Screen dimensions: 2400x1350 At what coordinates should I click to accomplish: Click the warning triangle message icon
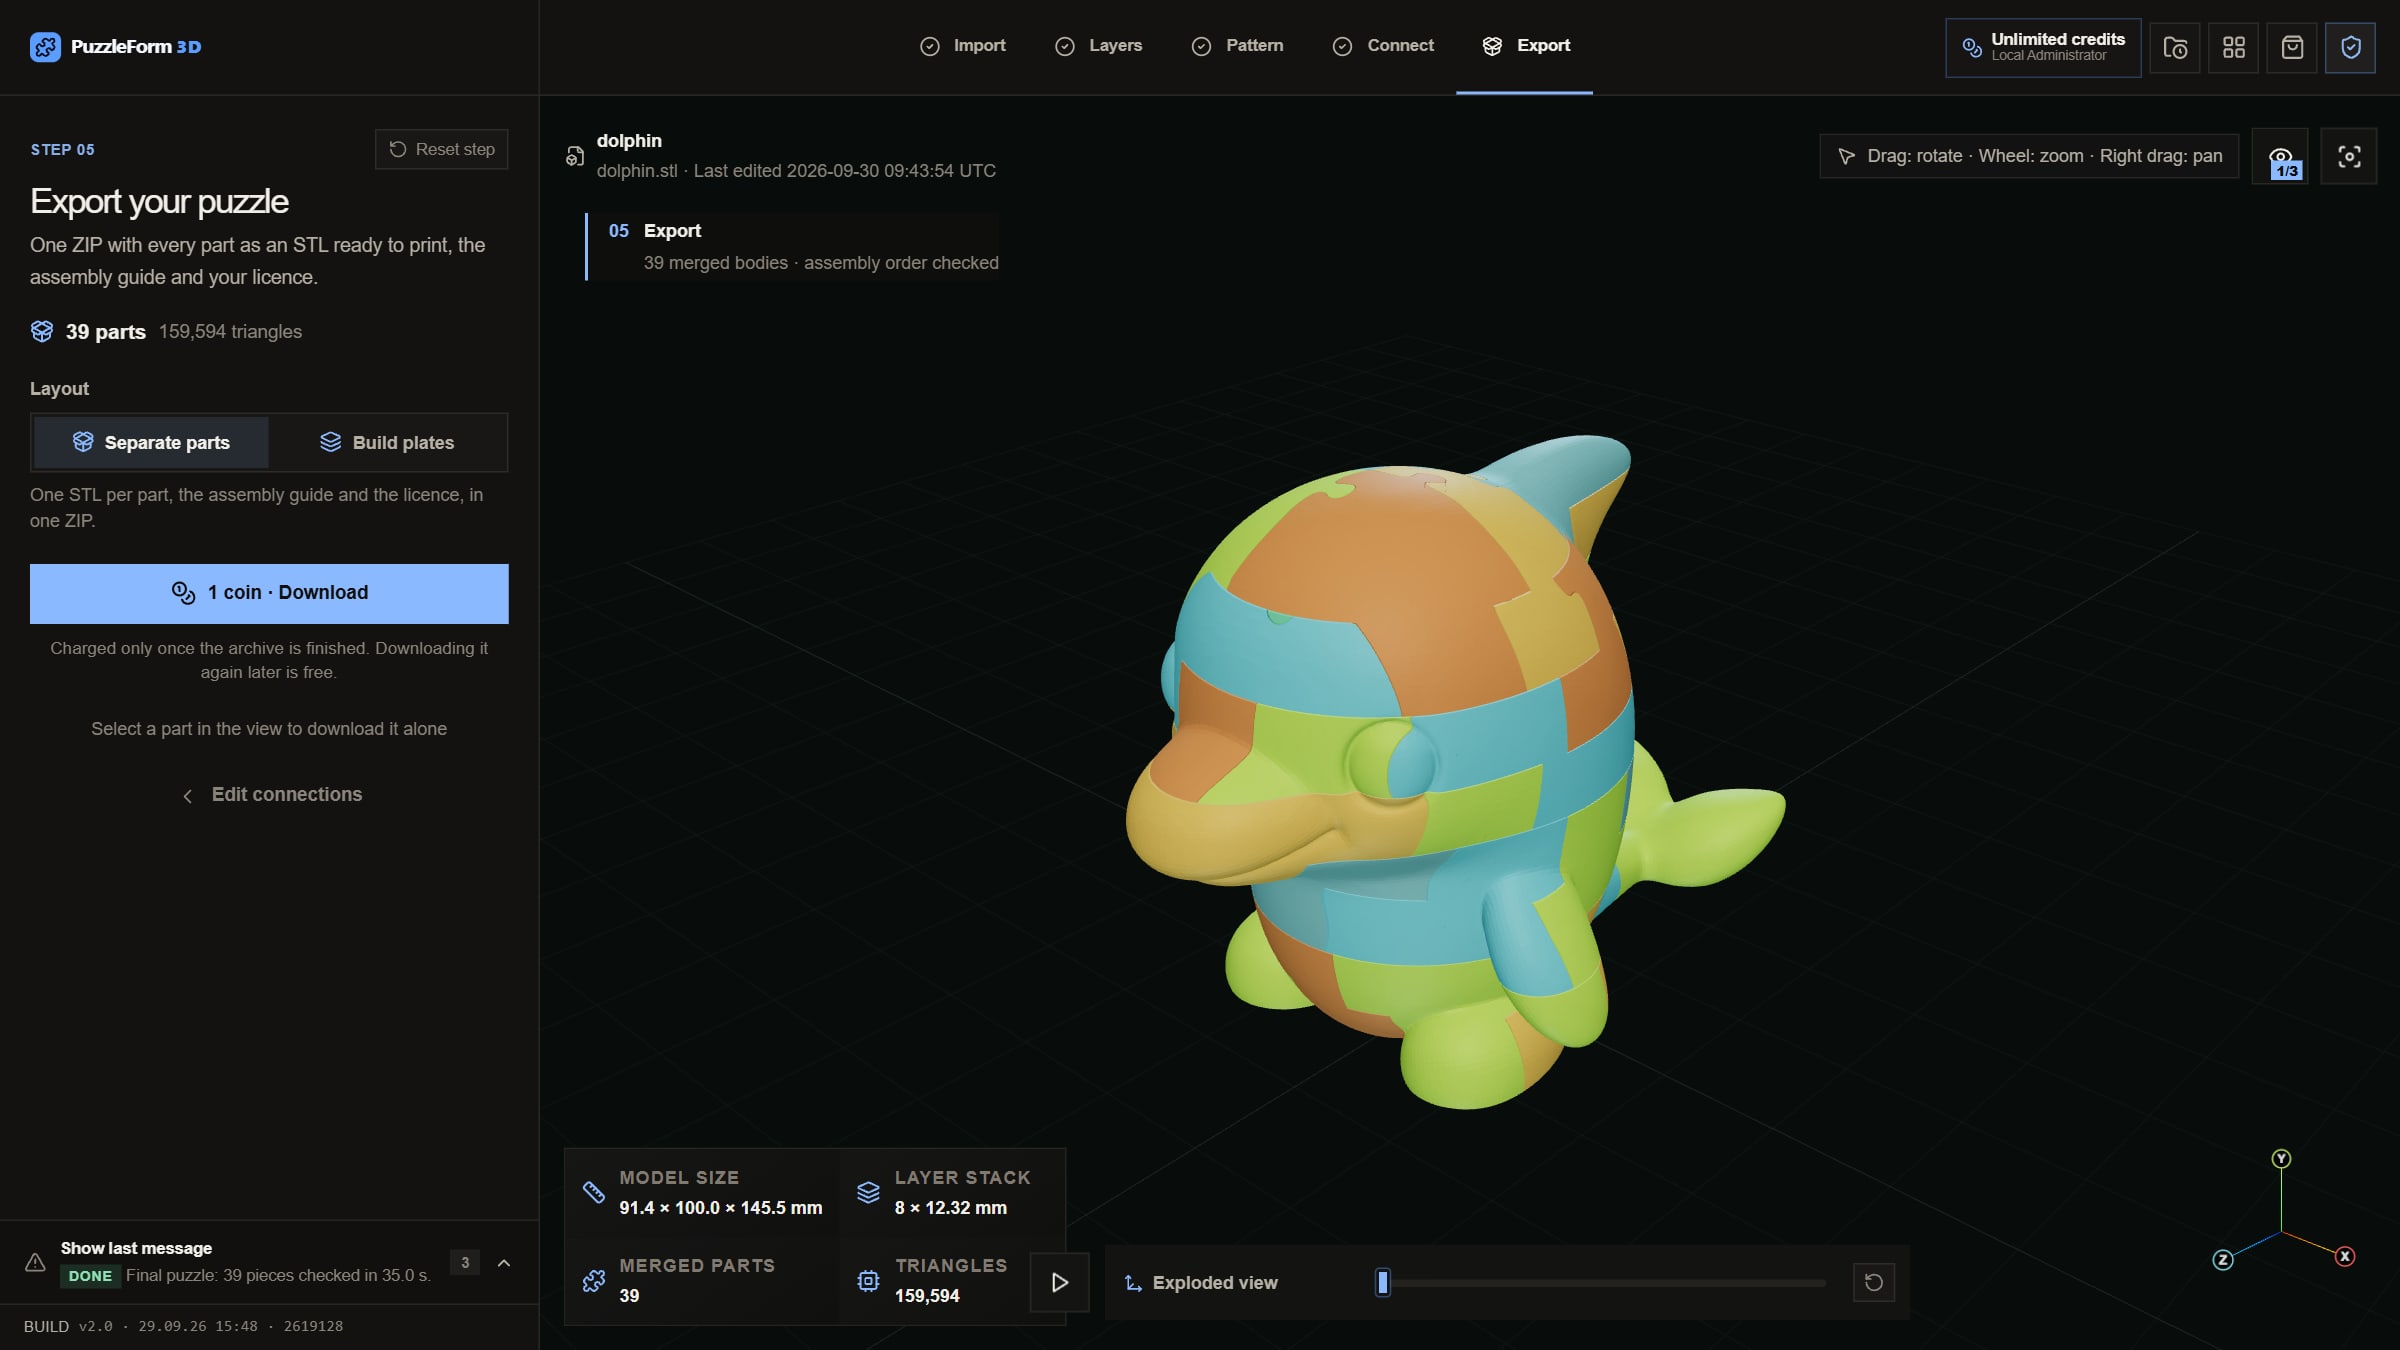tap(35, 1262)
